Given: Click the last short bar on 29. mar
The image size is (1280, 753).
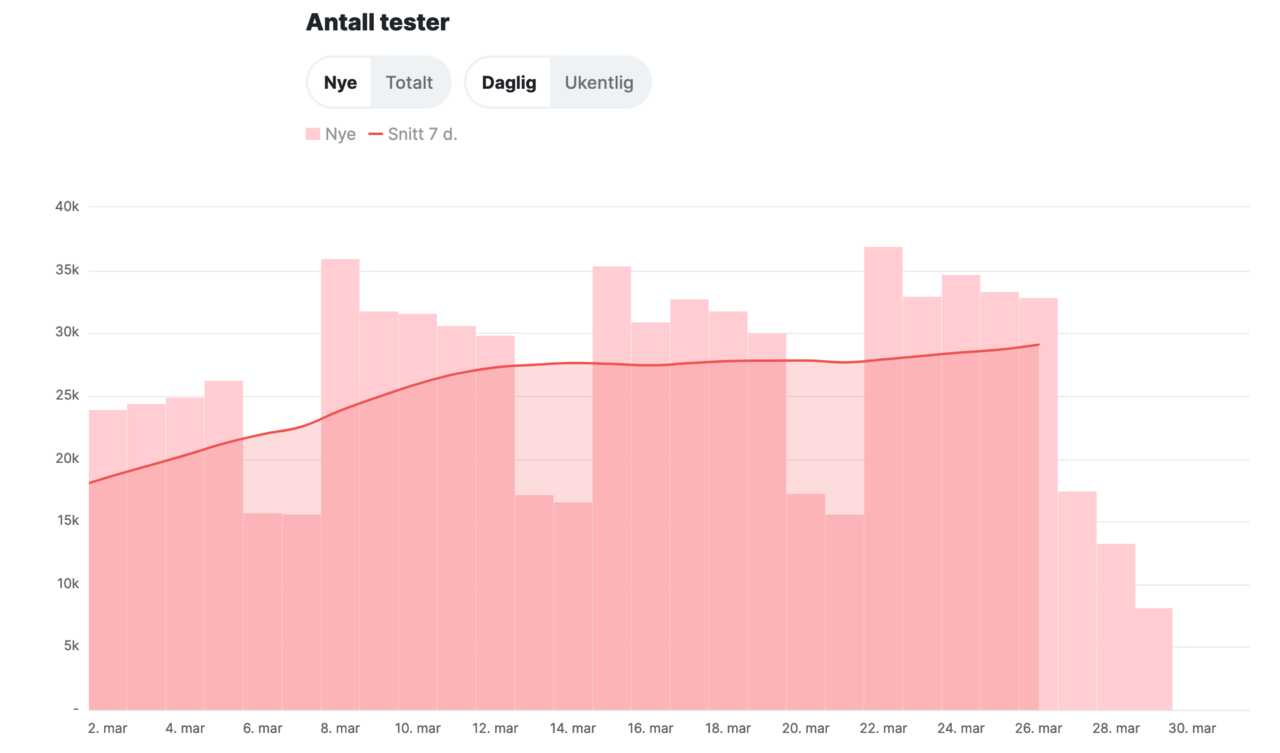Looking at the screenshot, I should pyautogui.click(x=1153, y=660).
